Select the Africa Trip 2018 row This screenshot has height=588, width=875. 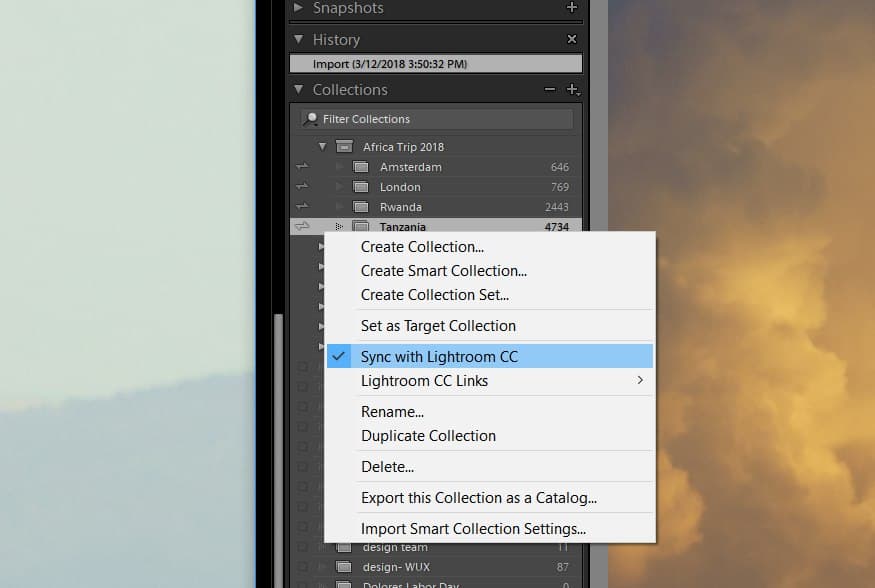(x=436, y=147)
